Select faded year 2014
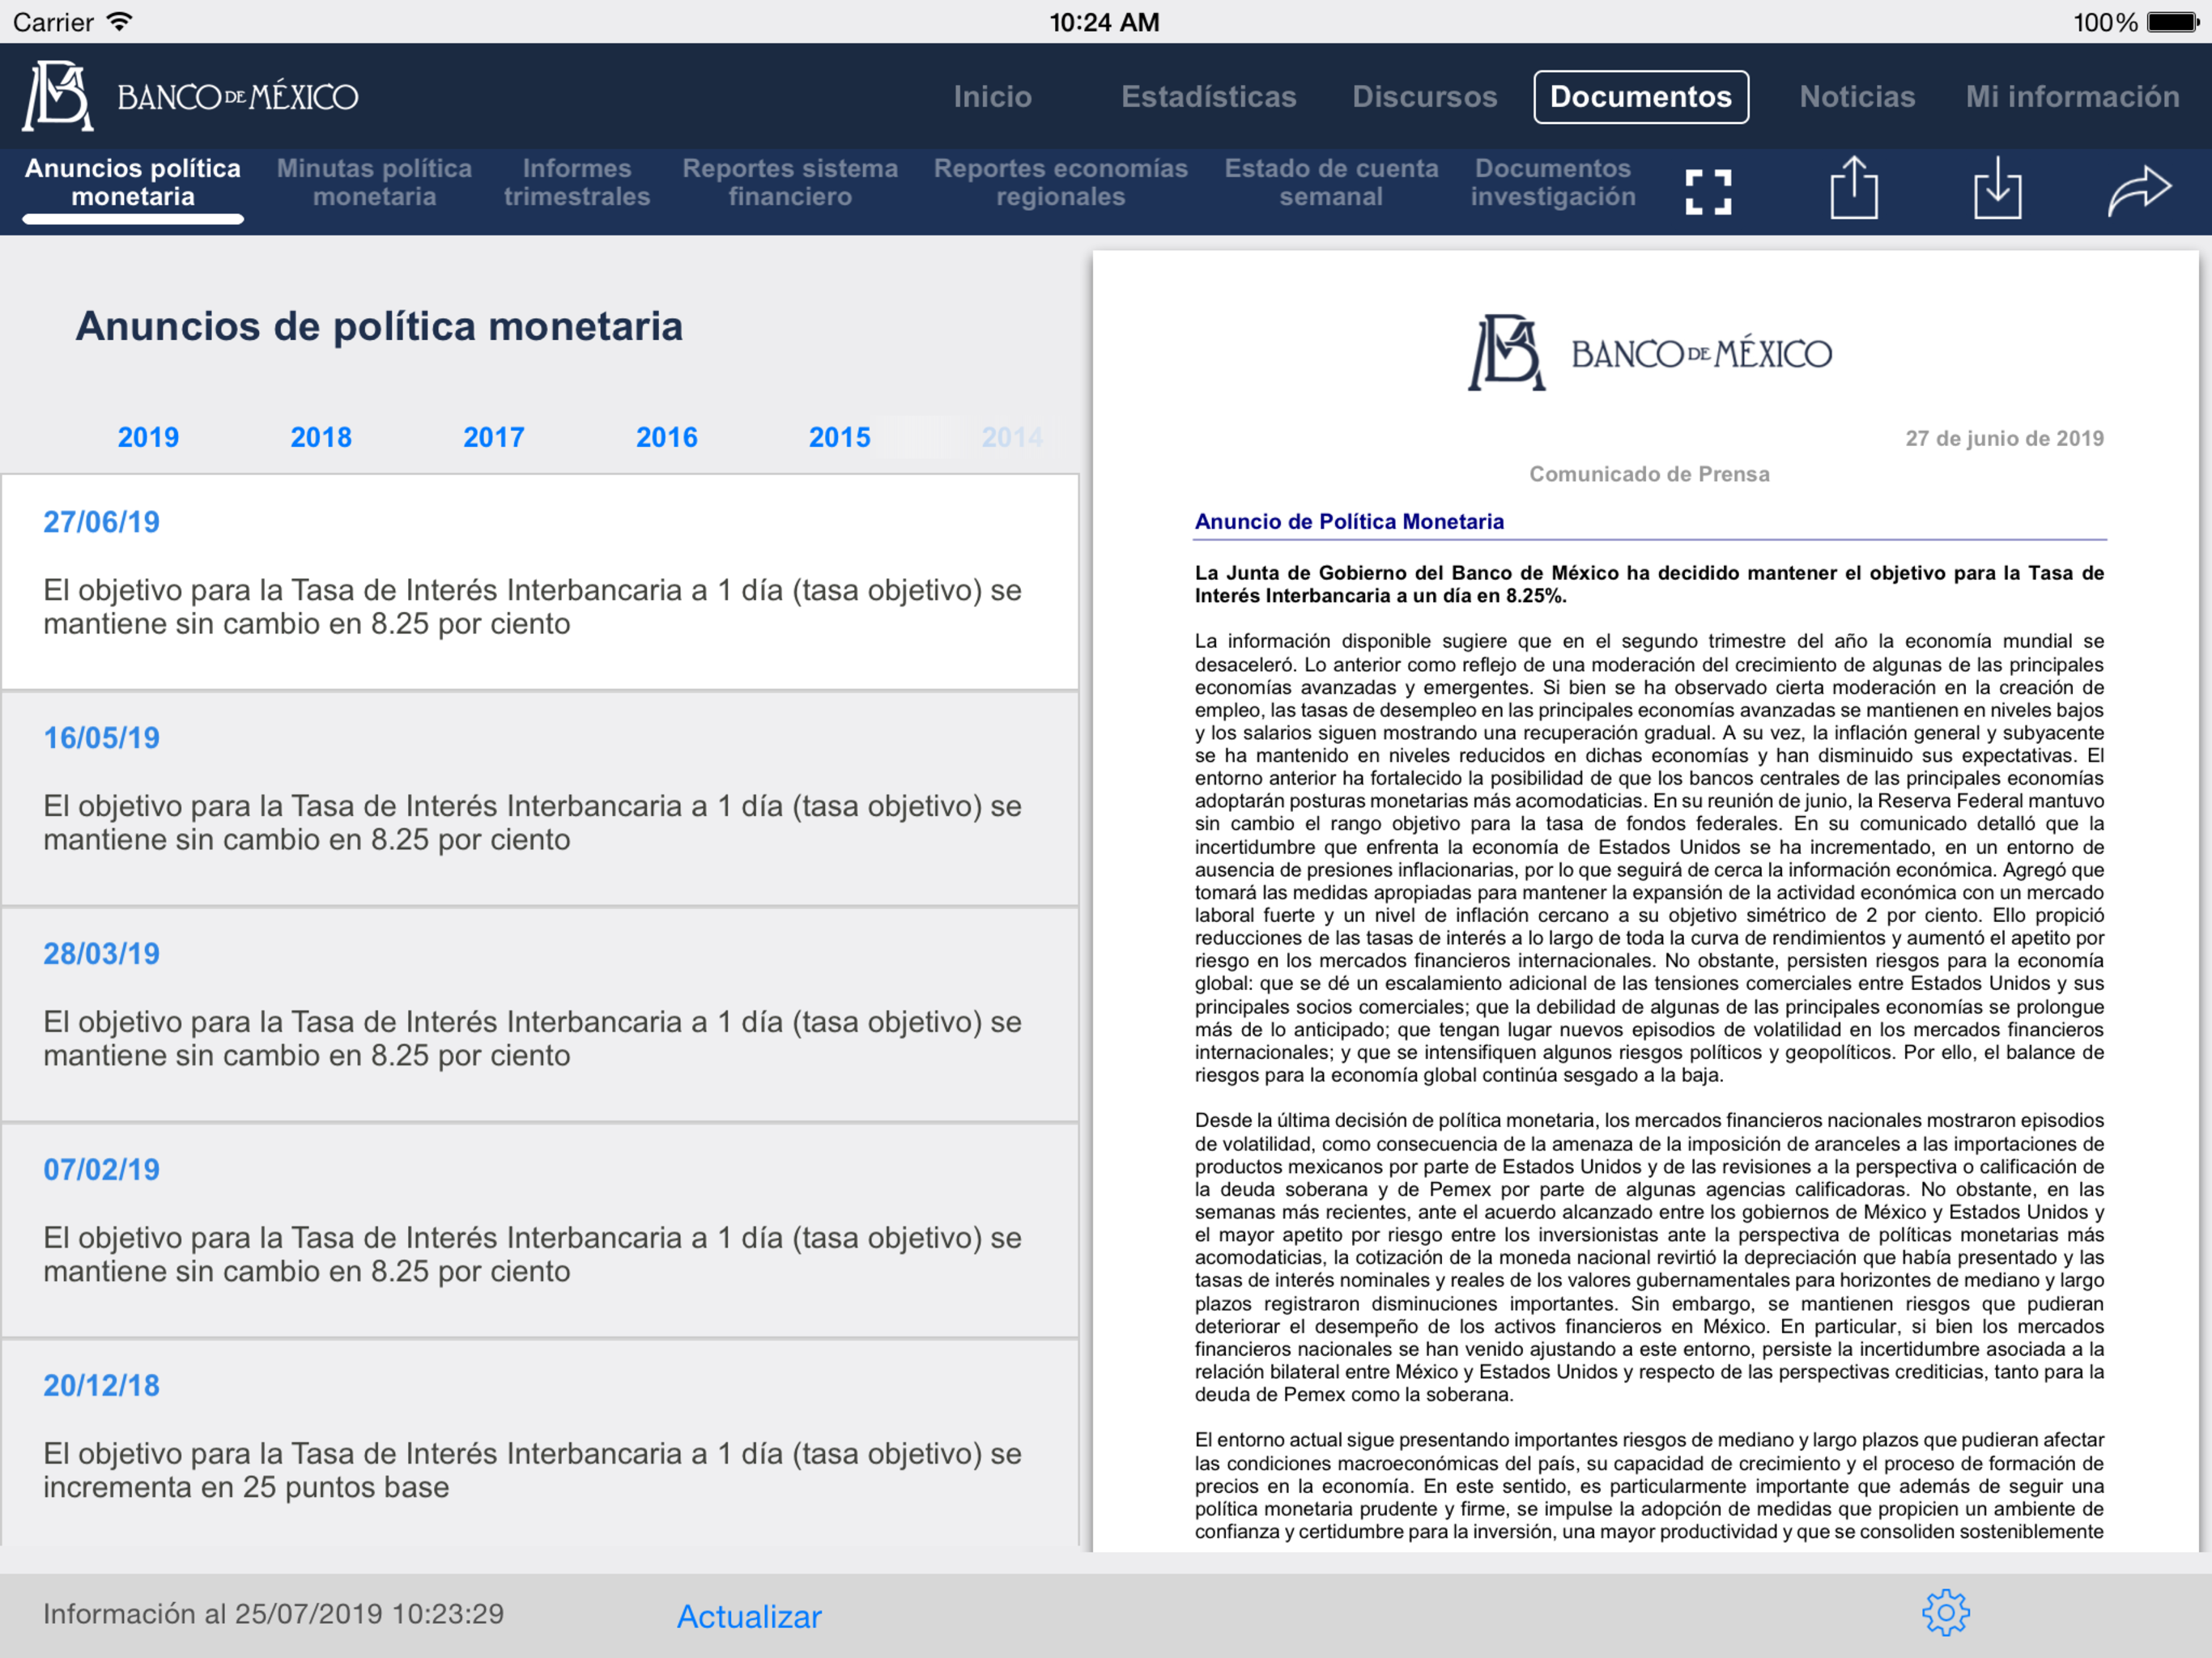The image size is (2212, 1658). tap(1012, 437)
